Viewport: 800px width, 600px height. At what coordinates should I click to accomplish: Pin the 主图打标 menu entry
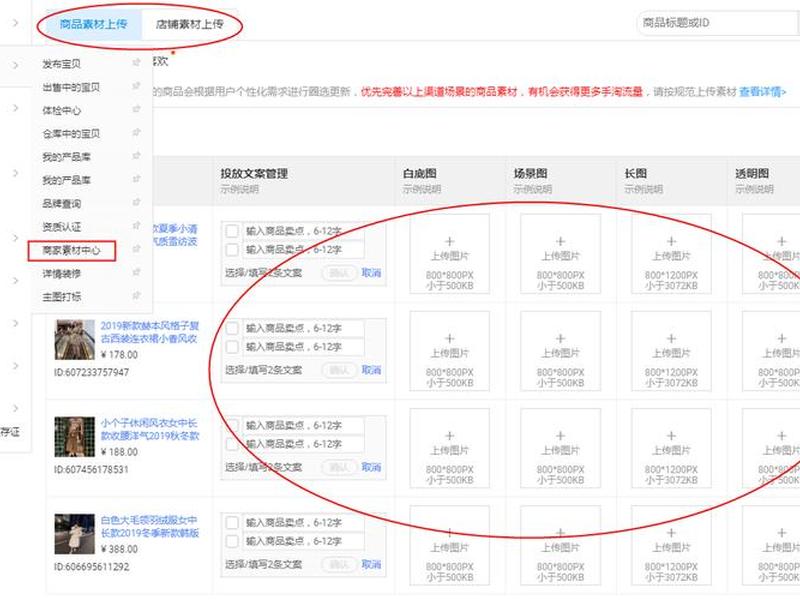(136, 295)
